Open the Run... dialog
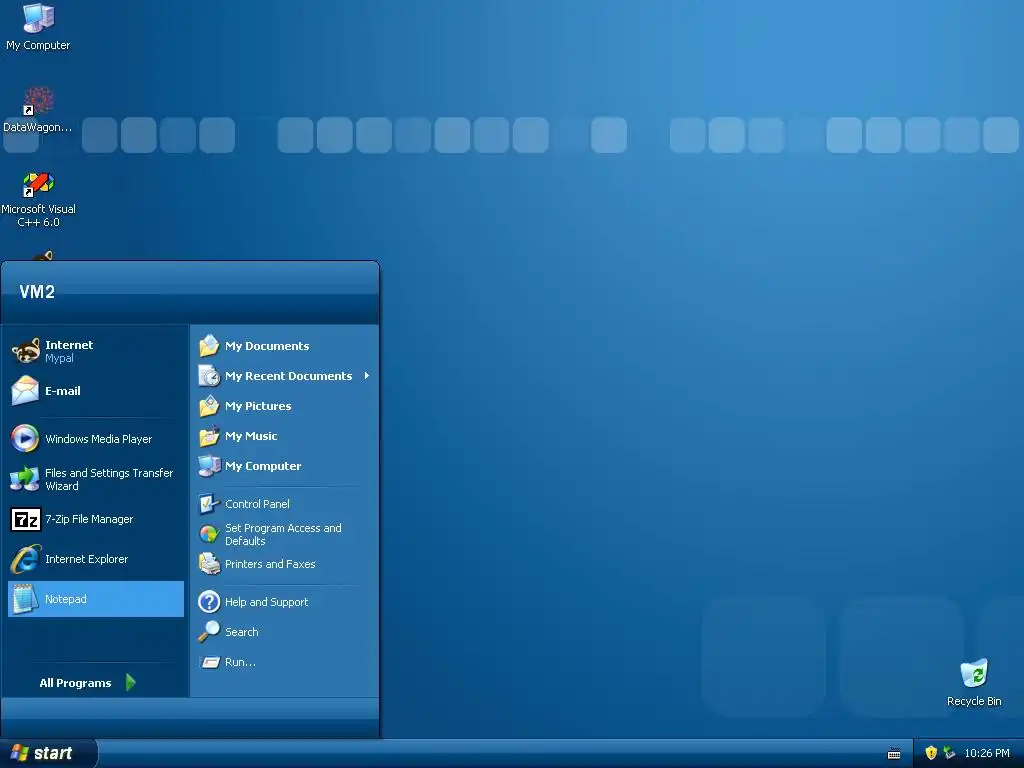The height and width of the screenshot is (768, 1024). (x=284, y=662)
